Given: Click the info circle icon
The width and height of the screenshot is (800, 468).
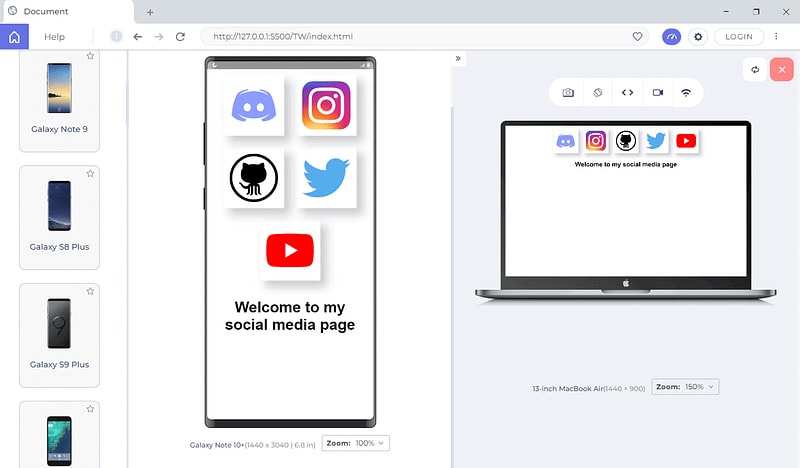Looking at the screenshot, I should click(x=116, y=36).
